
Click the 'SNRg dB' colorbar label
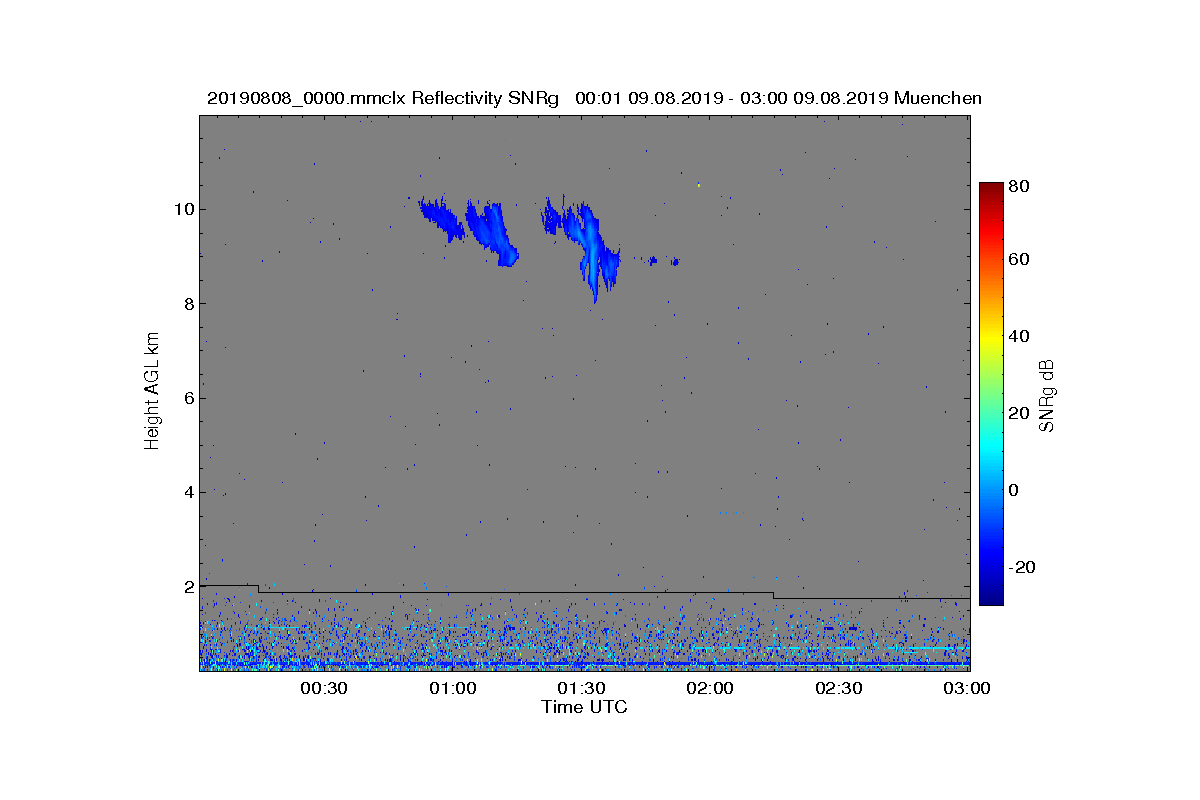[1048, 396]
